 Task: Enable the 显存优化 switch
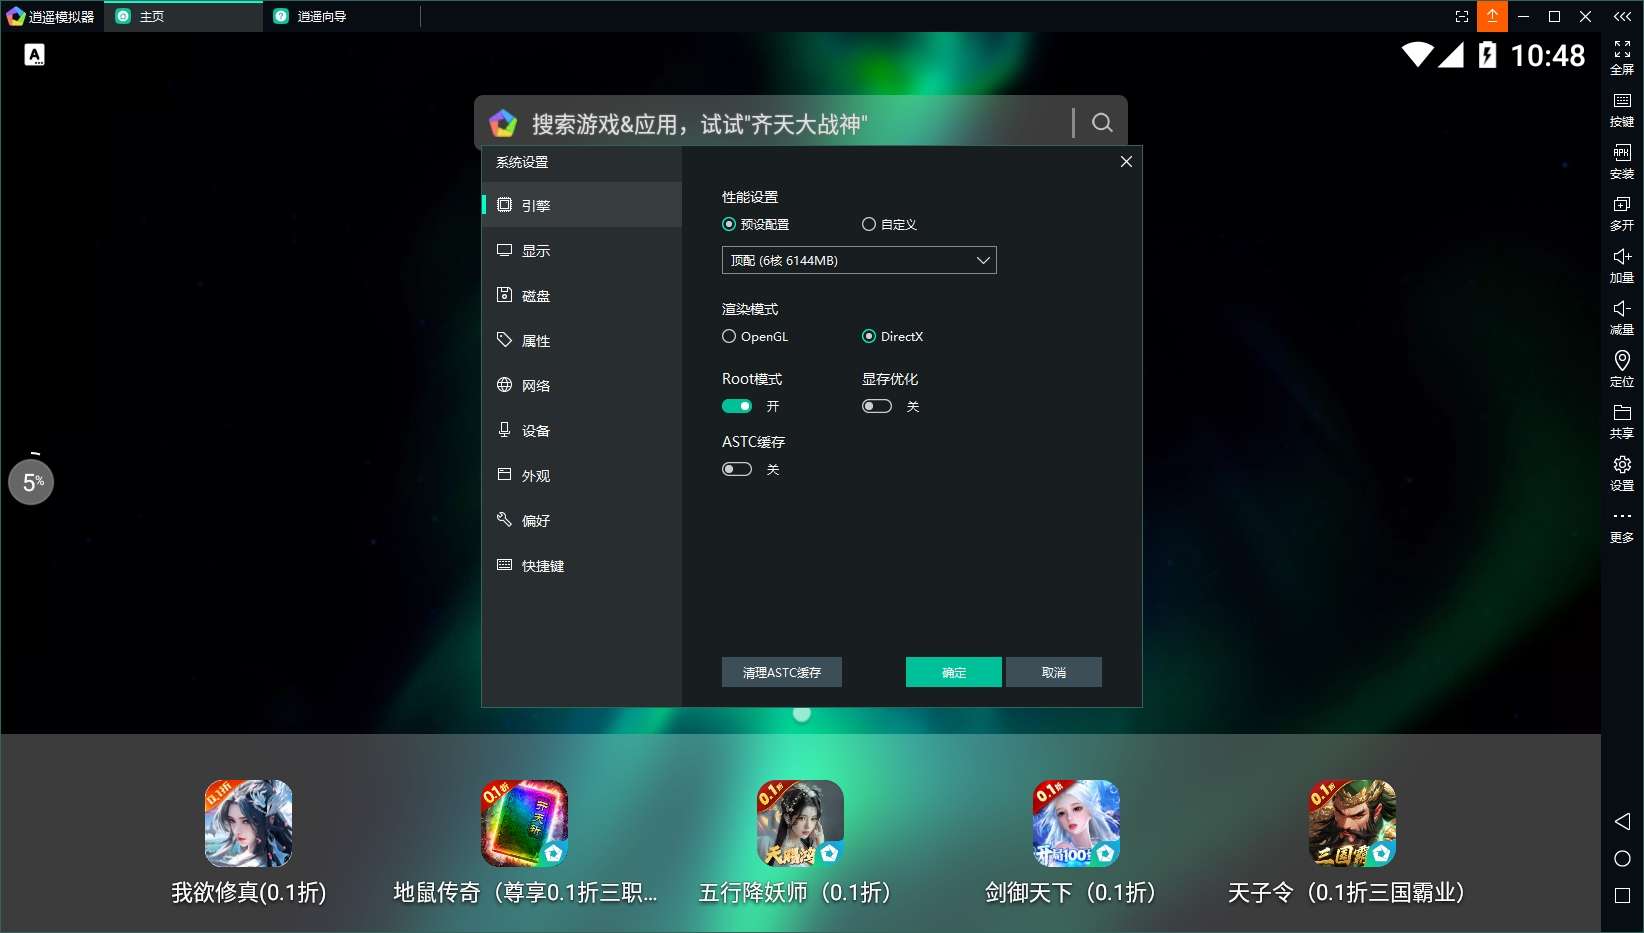coord(877,406)
